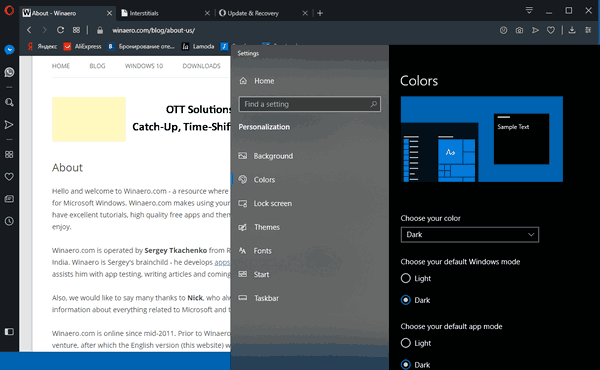600x370 pixels.
Task: Close the Update & Recovery tab
Action: (305, 13)
